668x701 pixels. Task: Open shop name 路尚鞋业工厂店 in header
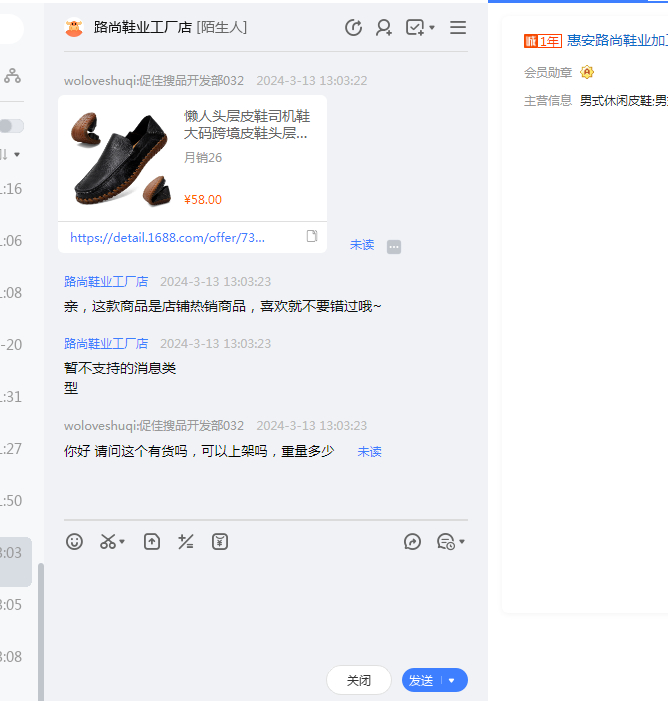[x=143, y=28]
